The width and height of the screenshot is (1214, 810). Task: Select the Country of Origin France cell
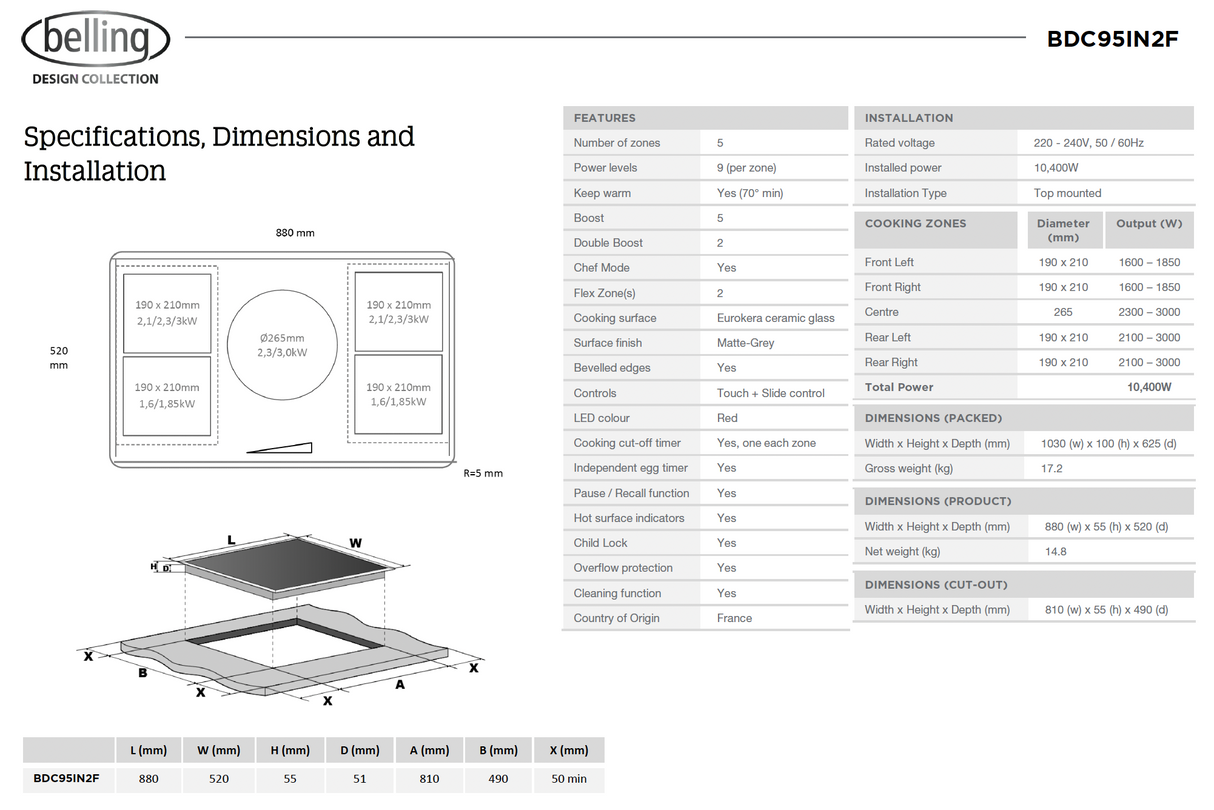(734, 618)
